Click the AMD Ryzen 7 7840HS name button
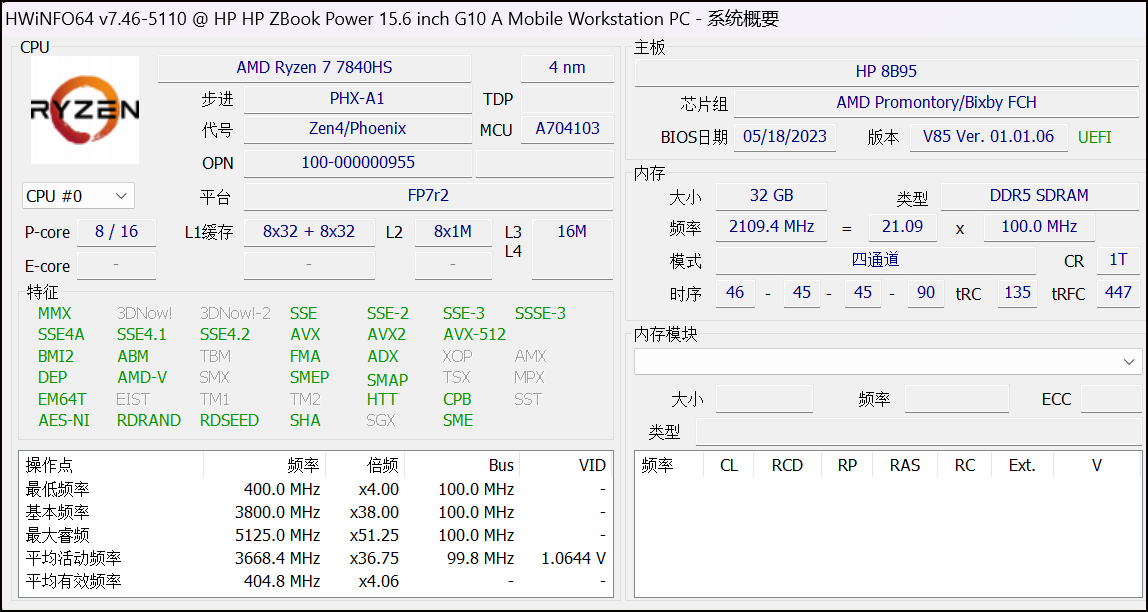 coord(314,68)
